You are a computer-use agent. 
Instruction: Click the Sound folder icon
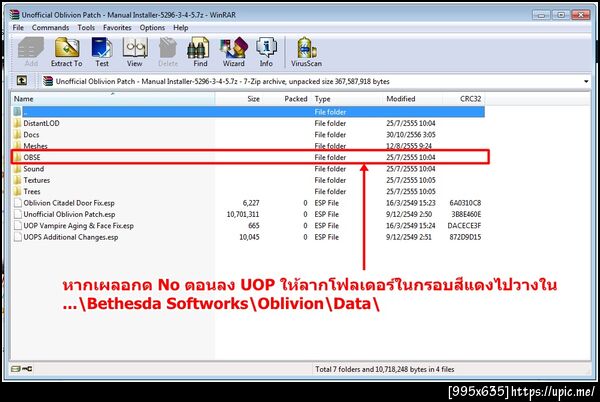17,169
